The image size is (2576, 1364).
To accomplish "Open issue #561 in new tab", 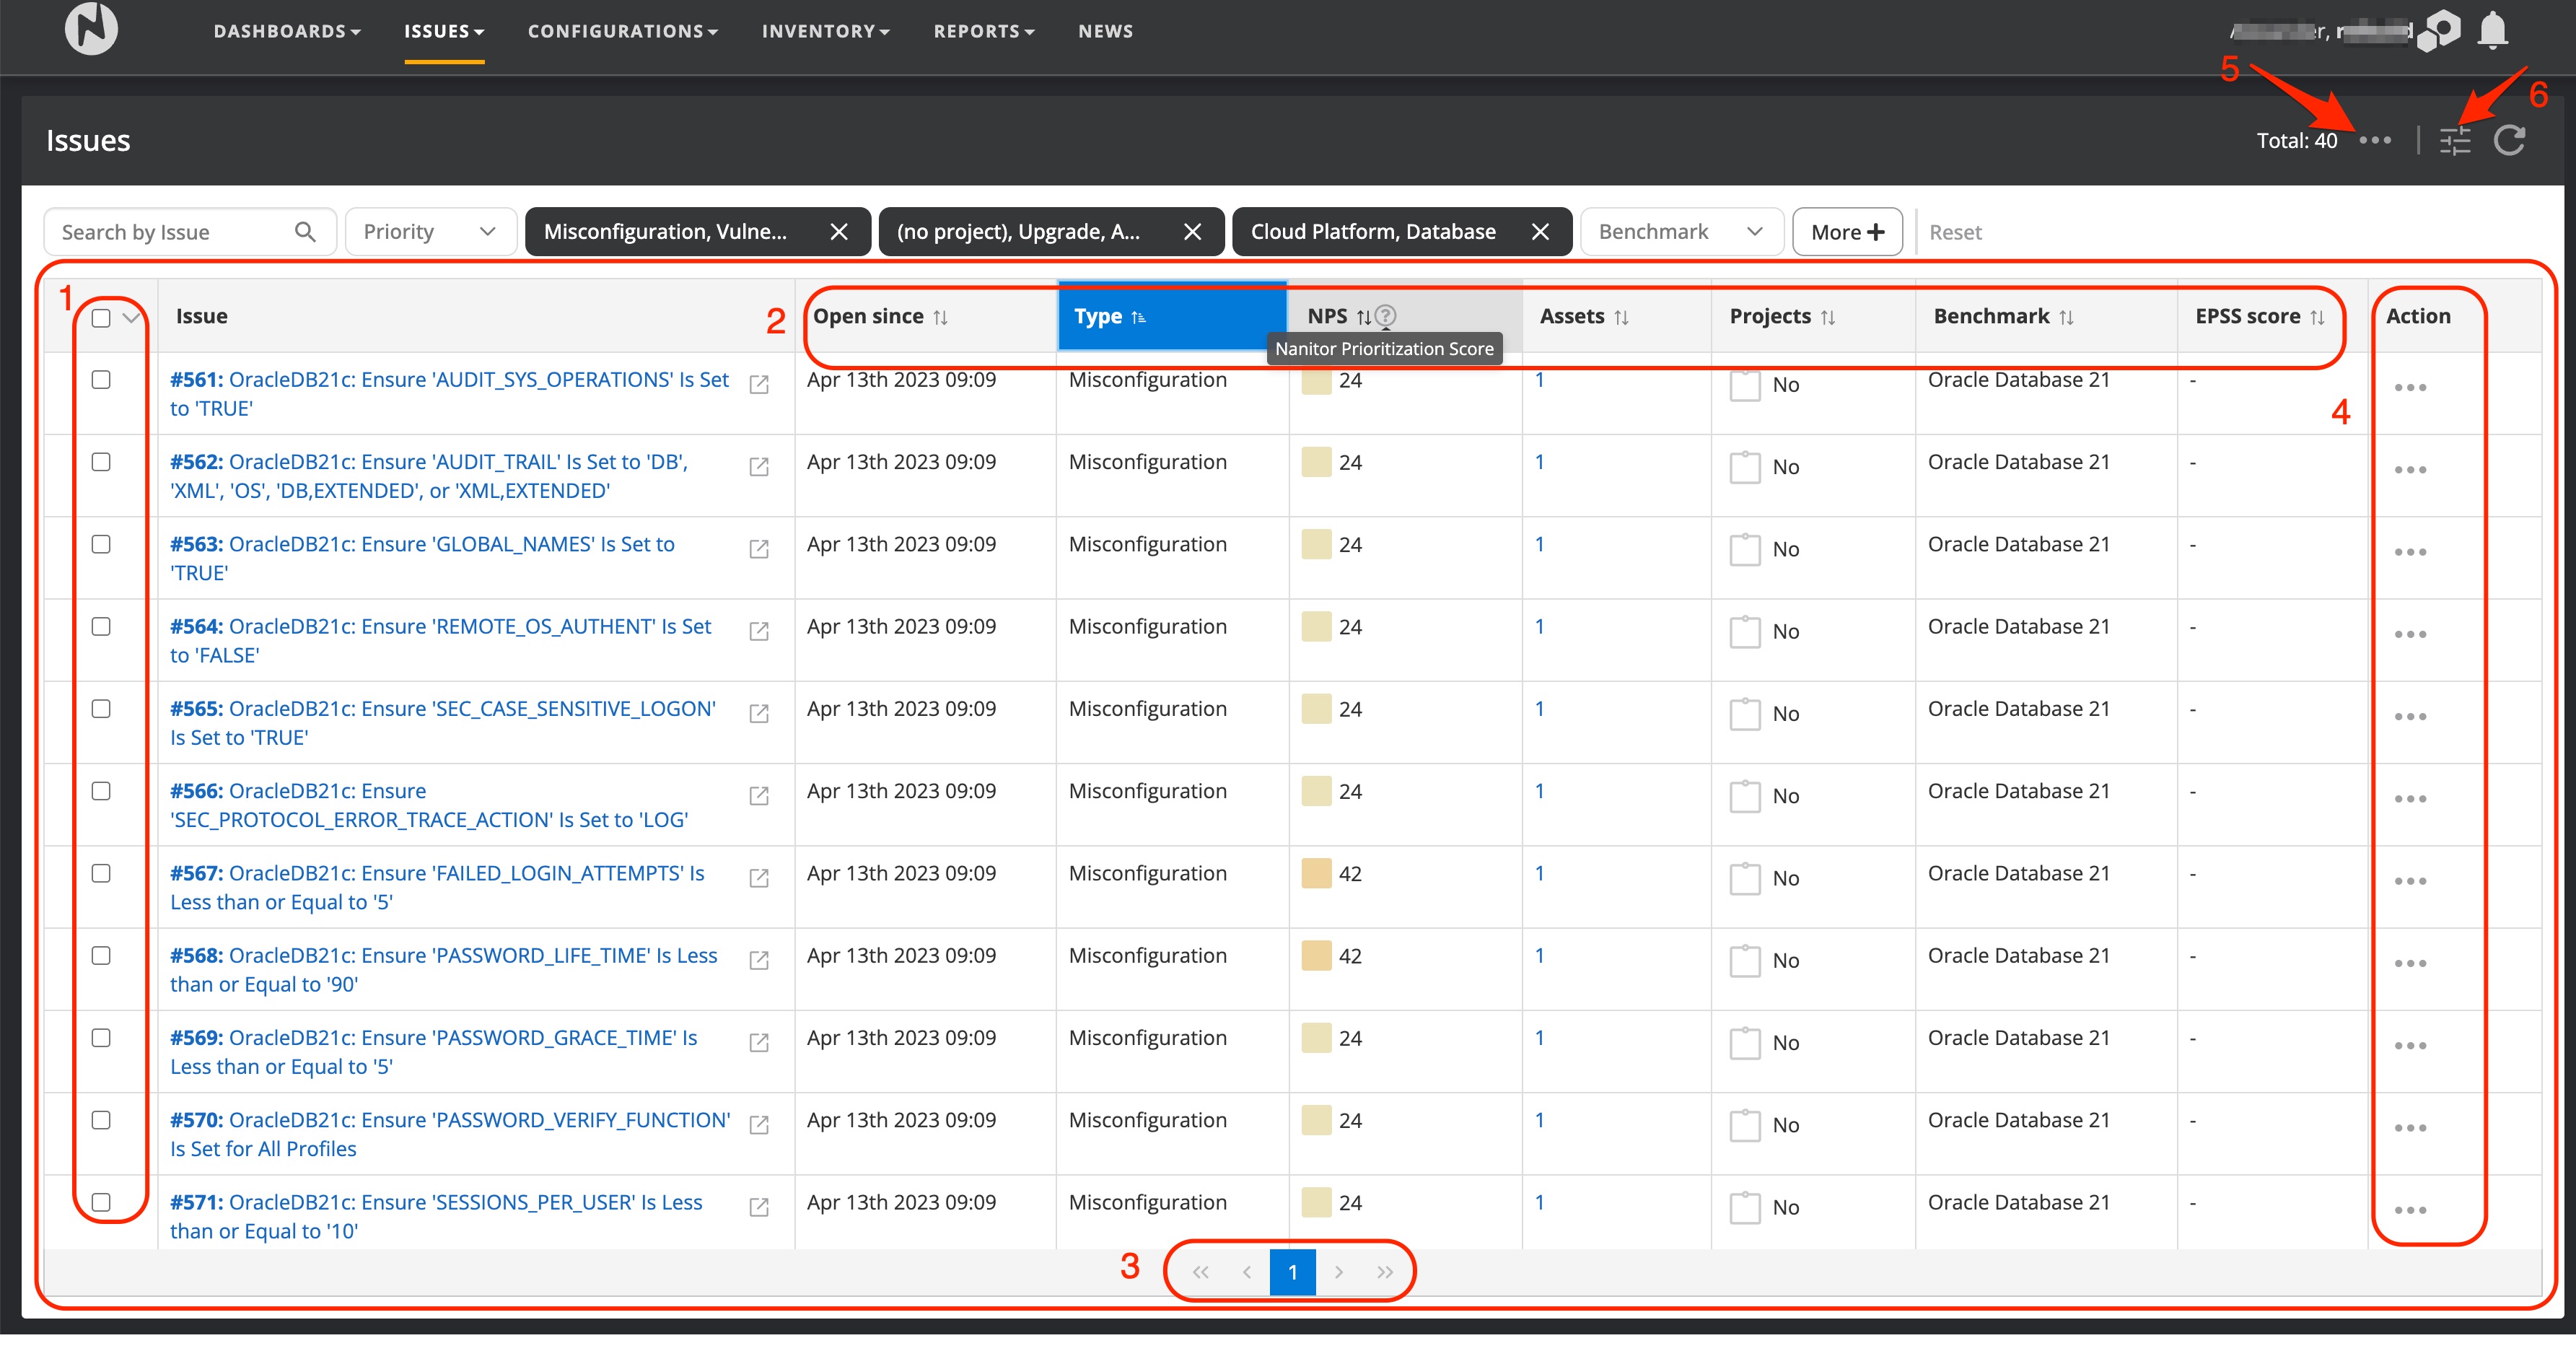I will (759, 385).
